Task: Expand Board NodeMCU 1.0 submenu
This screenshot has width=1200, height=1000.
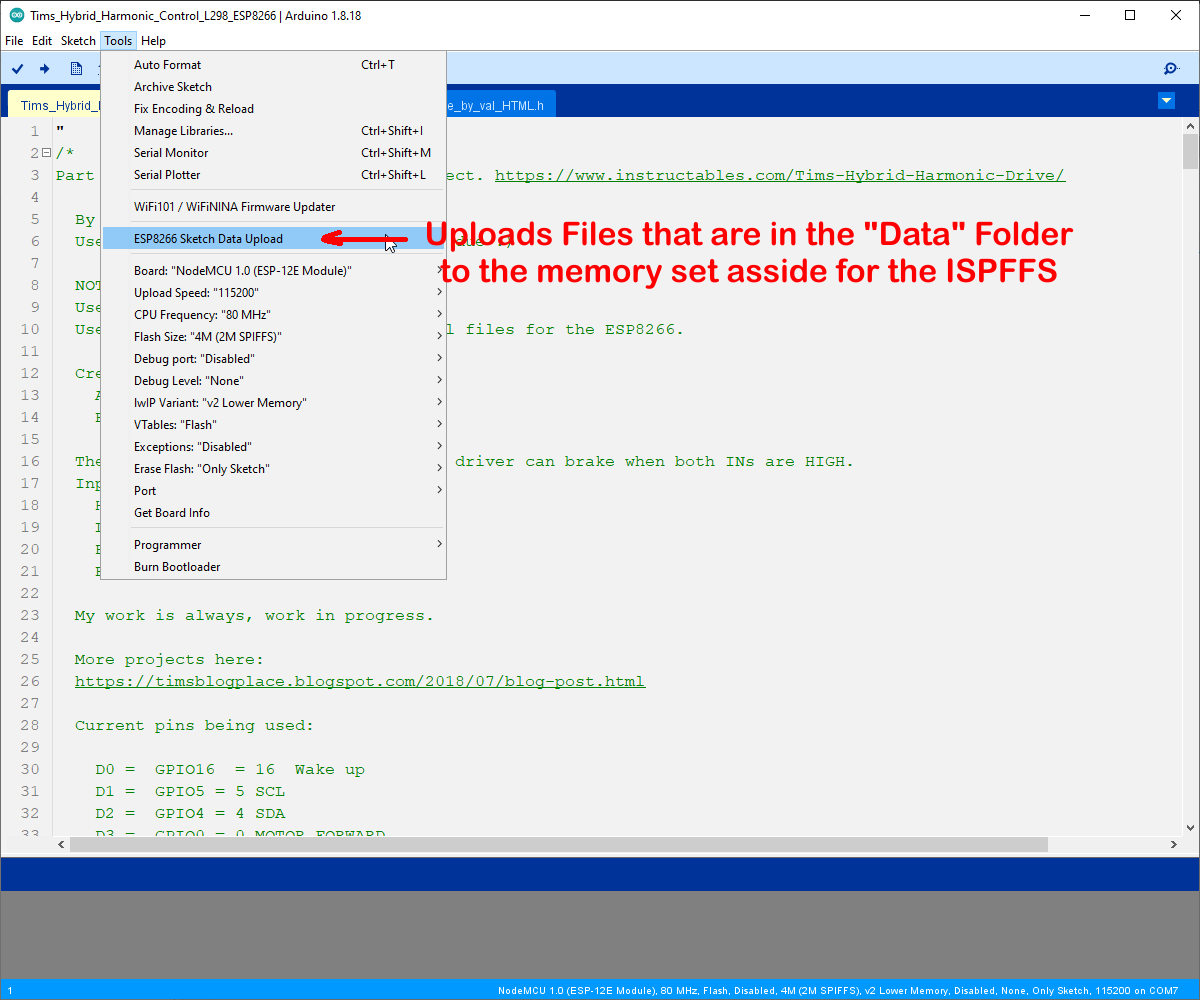Action: point(274,271)
